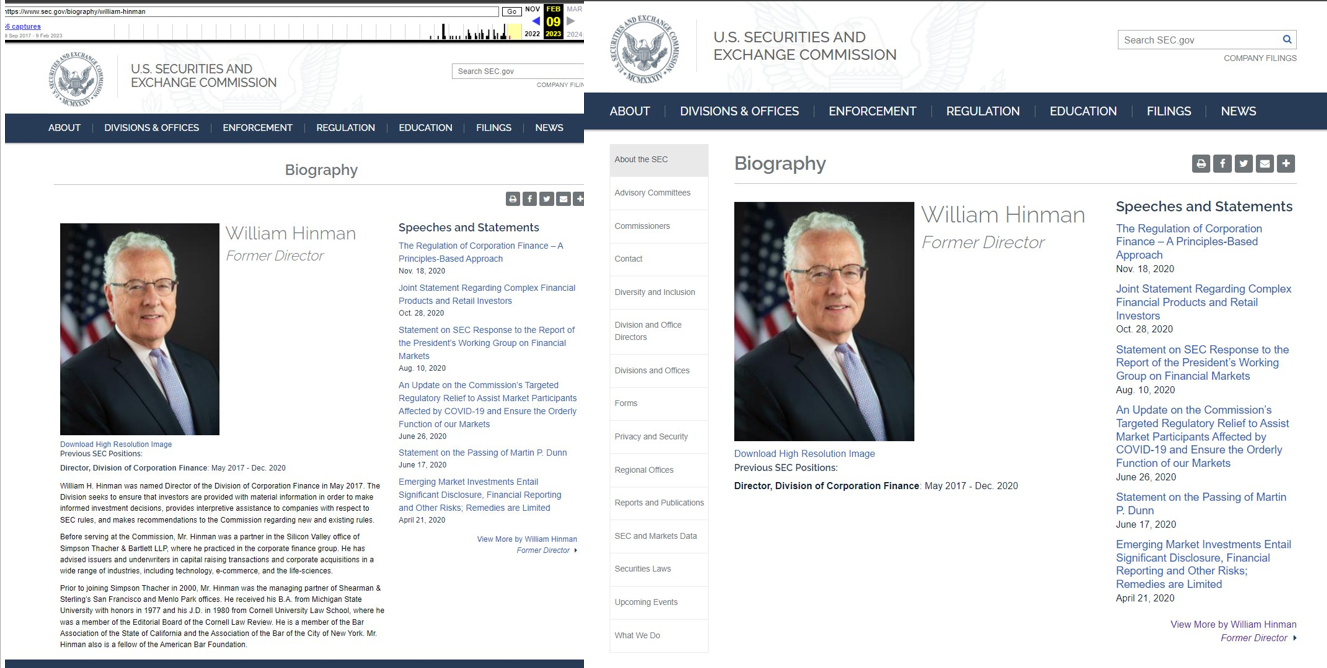Viewport: 1327px width, 668px height.
Task: Click "Download High Resolution Image" on the Wayback capture
Action: click(116, 444)
